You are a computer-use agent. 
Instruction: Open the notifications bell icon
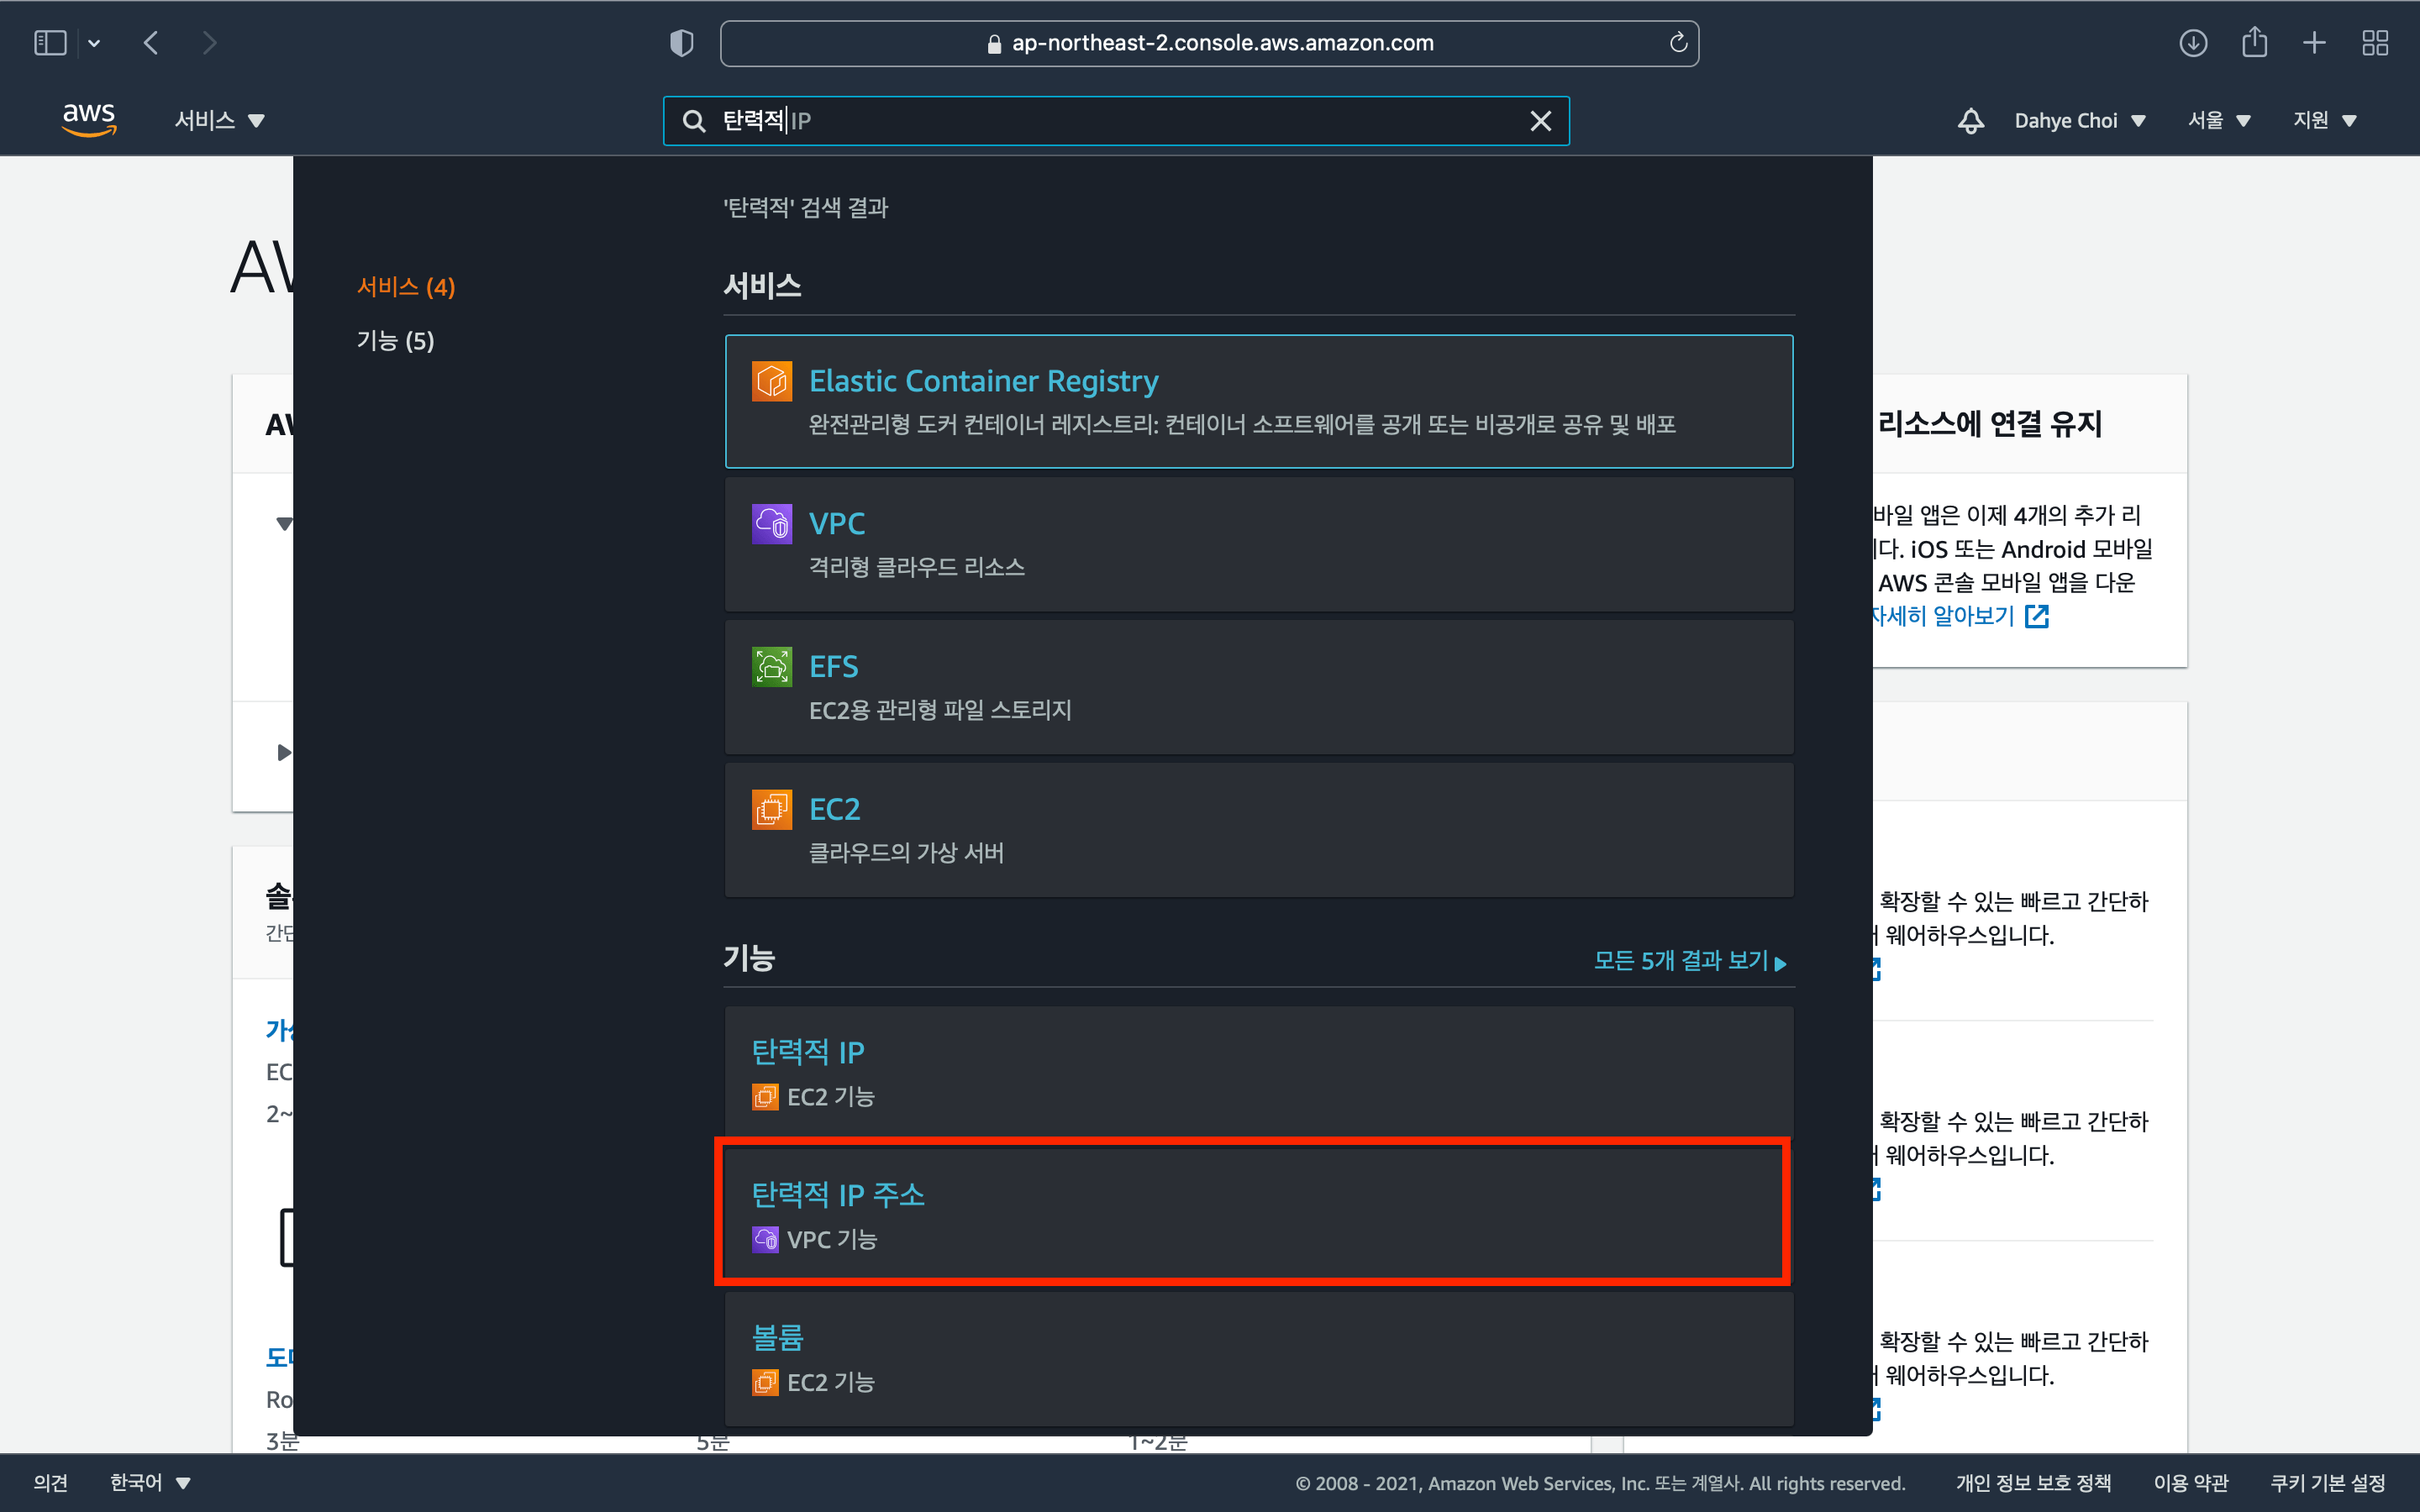[x=1970, y=121]
